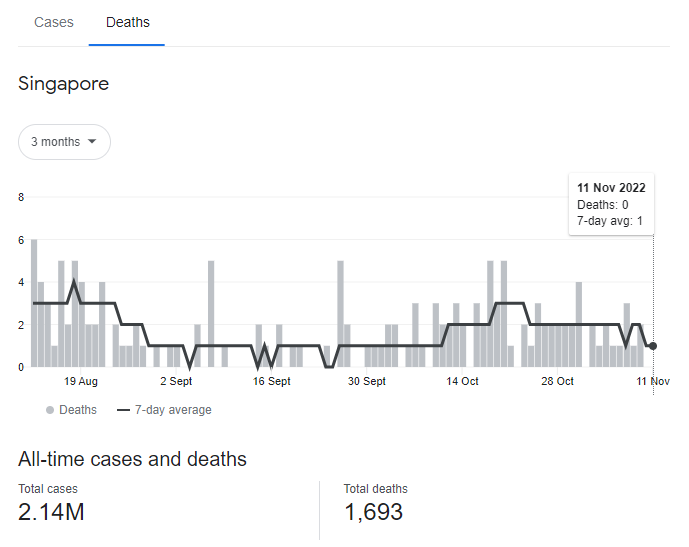Click the Deaths legend grey dot
This screenshot has width=689, height=547.
tap(50, 410)
